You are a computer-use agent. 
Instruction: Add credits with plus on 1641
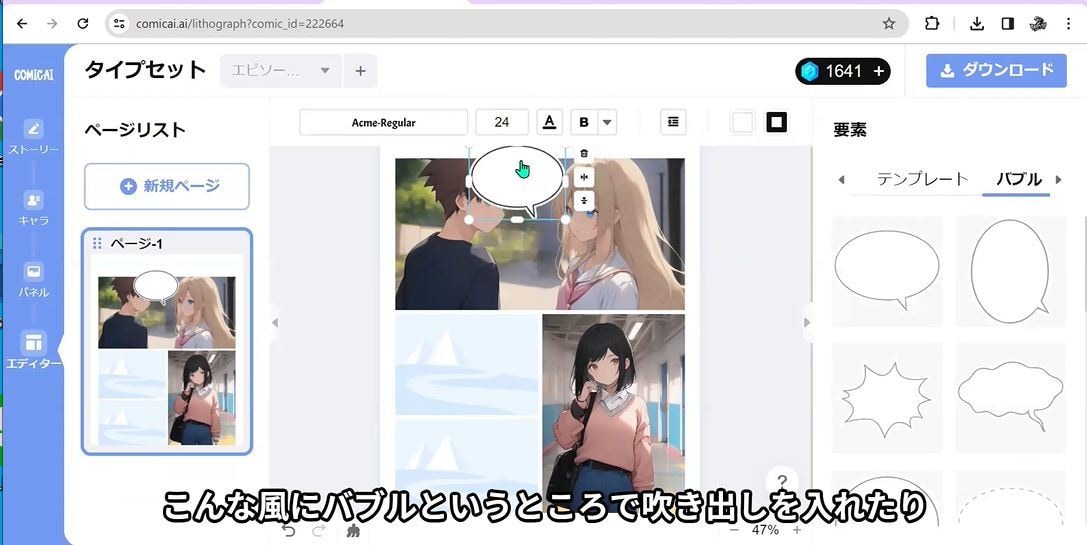[x=878, y=71]
